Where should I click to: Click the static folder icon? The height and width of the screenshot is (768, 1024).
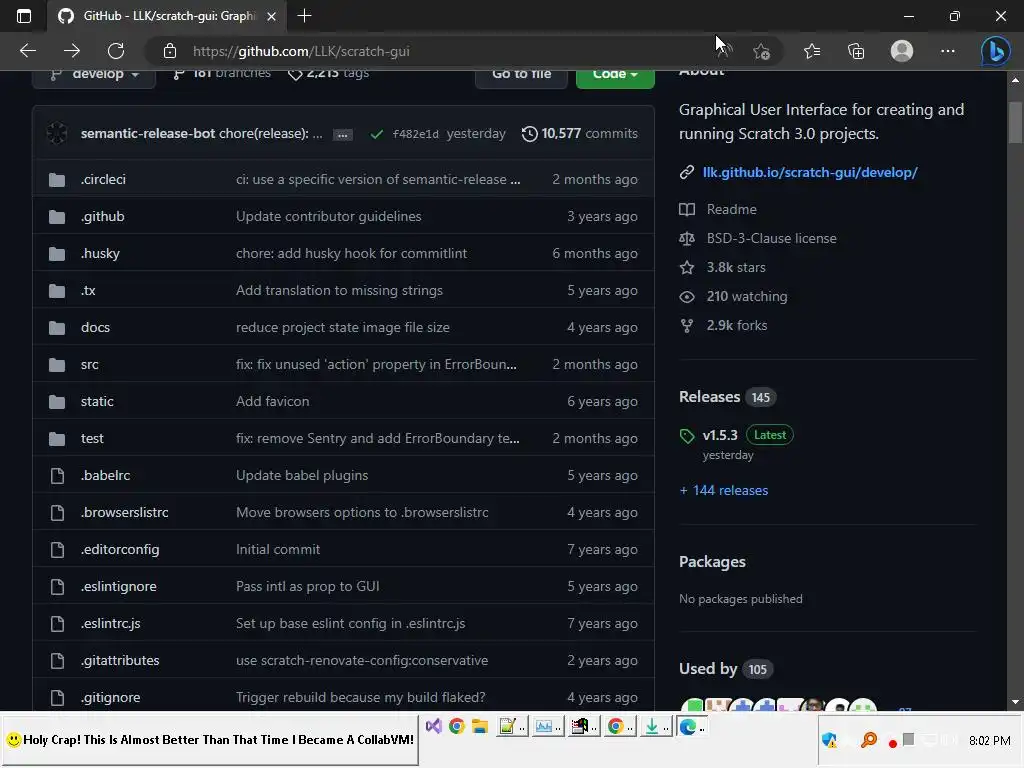(x=57, y=402)
